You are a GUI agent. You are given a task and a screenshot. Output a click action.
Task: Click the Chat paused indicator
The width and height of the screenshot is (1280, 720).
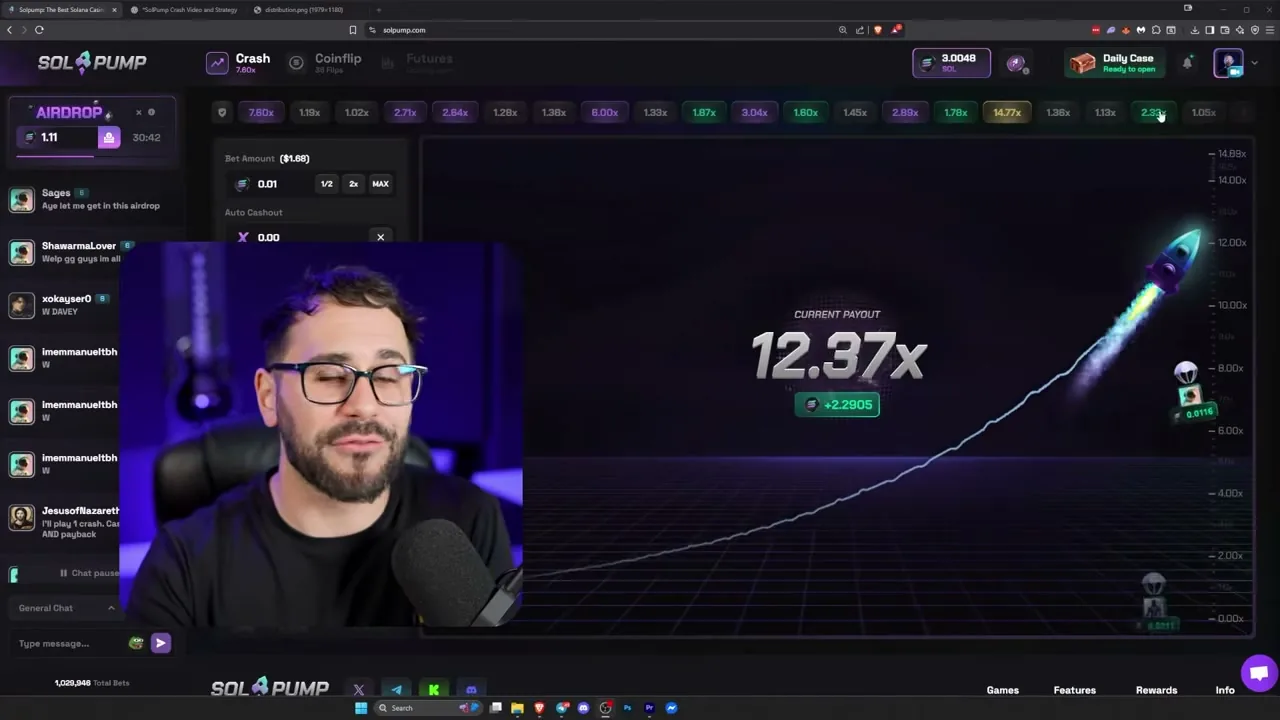click(x=89, y=573)
